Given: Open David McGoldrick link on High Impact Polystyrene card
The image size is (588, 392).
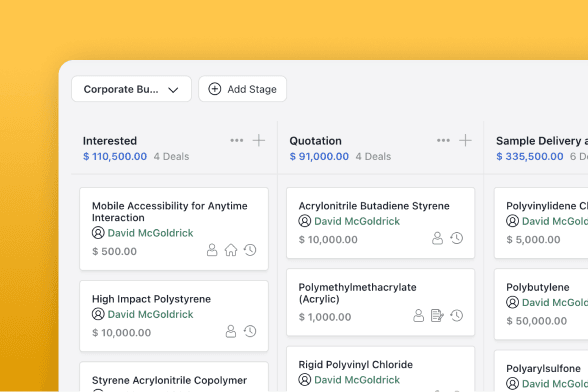Looking at the screenshot, I should coord(150,314).
